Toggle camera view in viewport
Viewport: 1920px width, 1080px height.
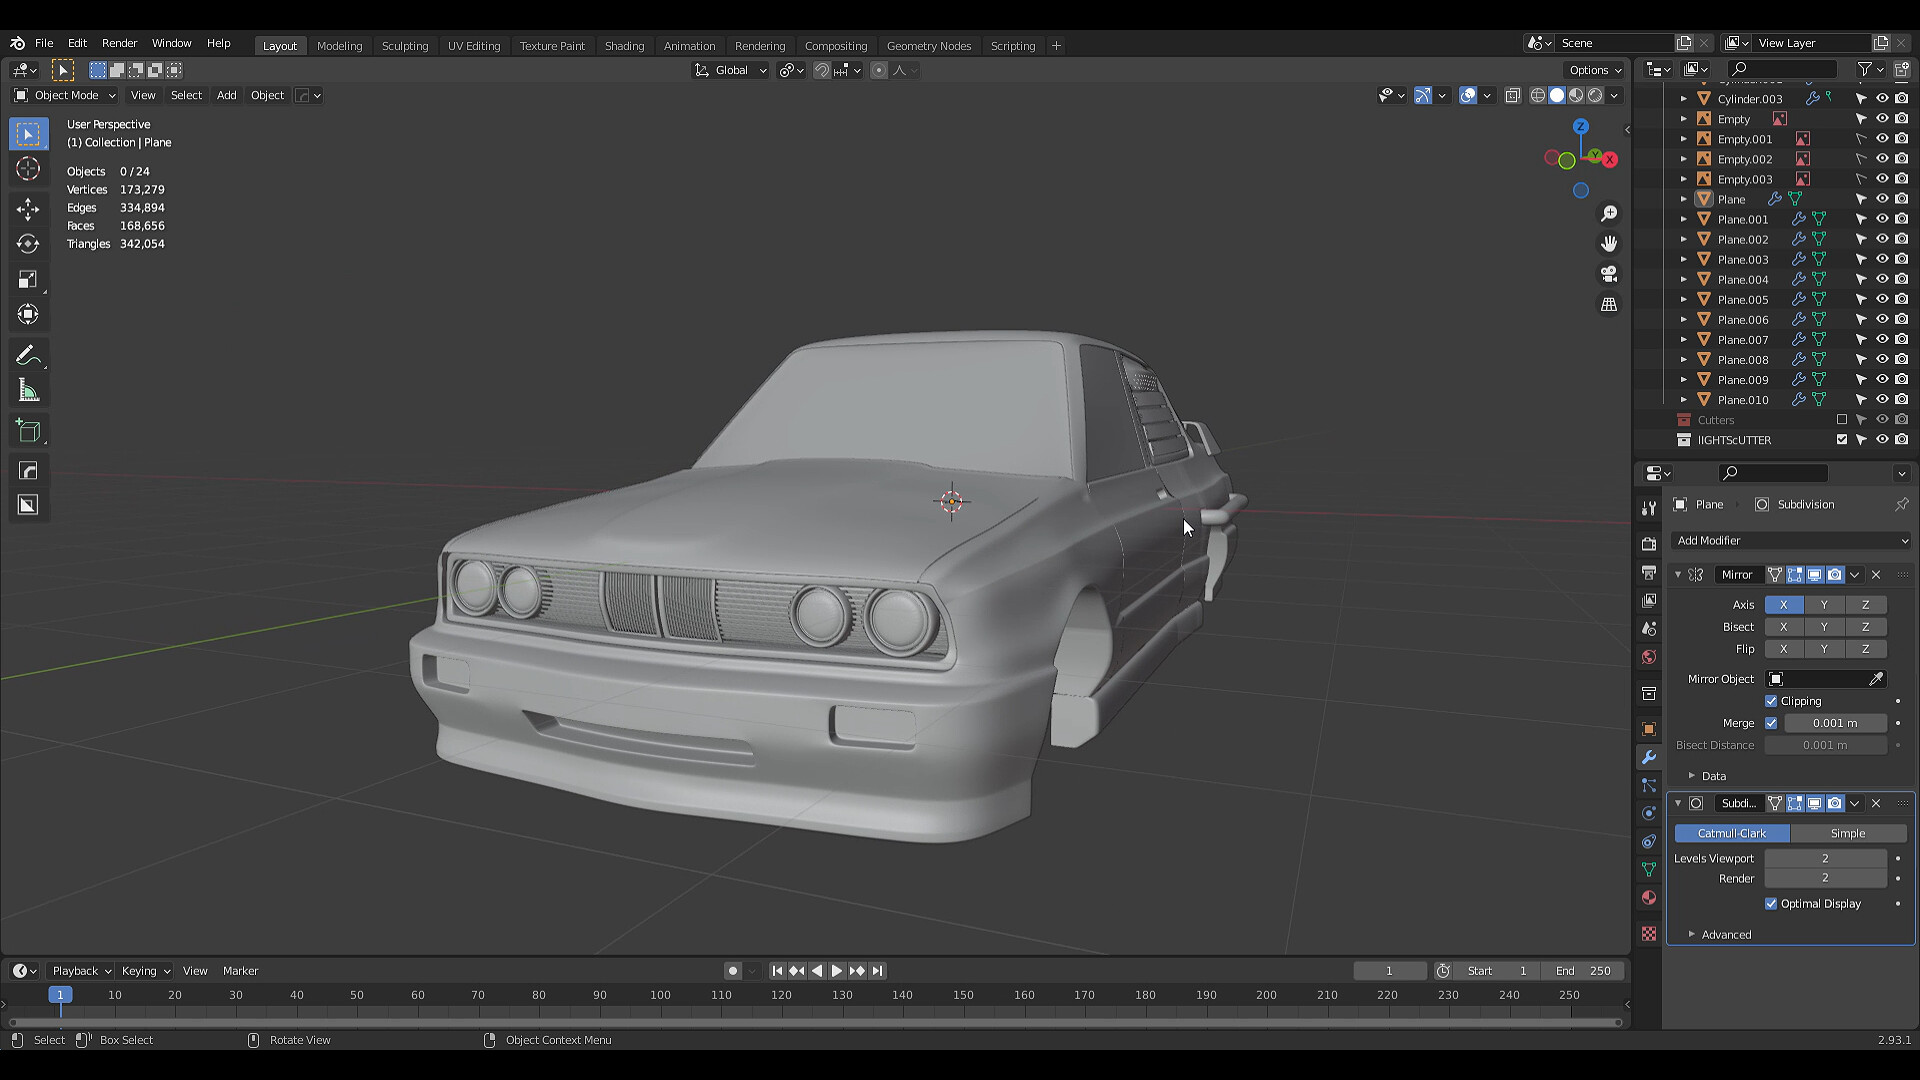click(1609, 274)
